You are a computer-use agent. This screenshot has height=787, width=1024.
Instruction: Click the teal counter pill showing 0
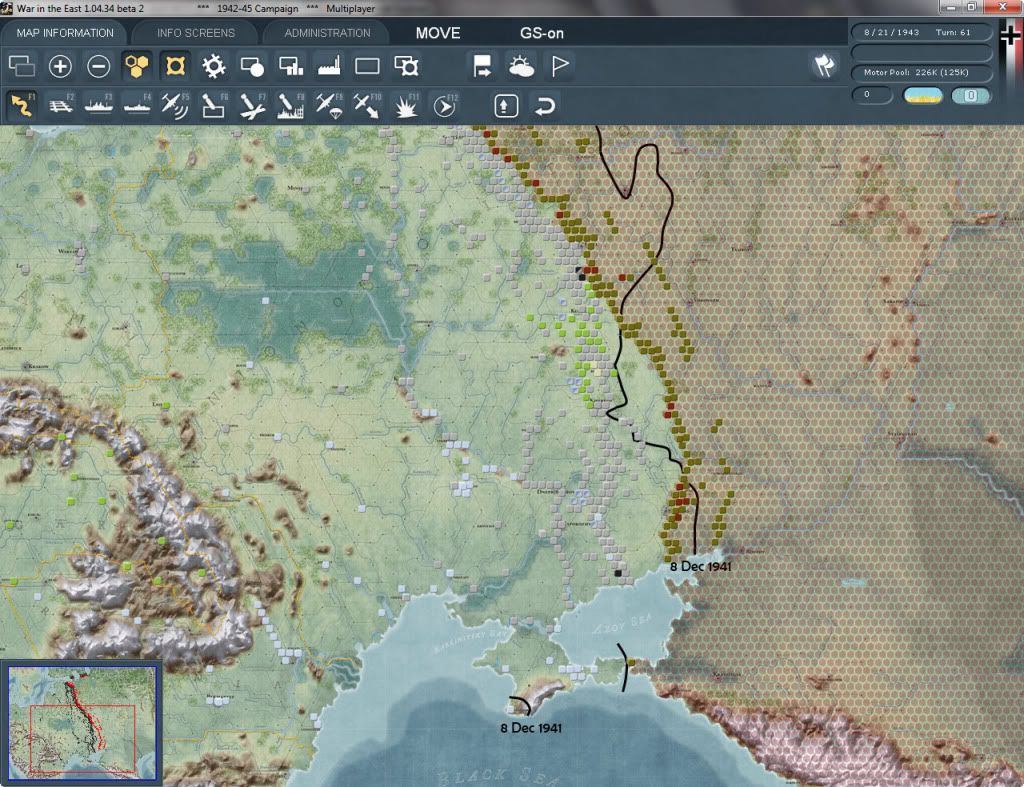pos(971,95)
